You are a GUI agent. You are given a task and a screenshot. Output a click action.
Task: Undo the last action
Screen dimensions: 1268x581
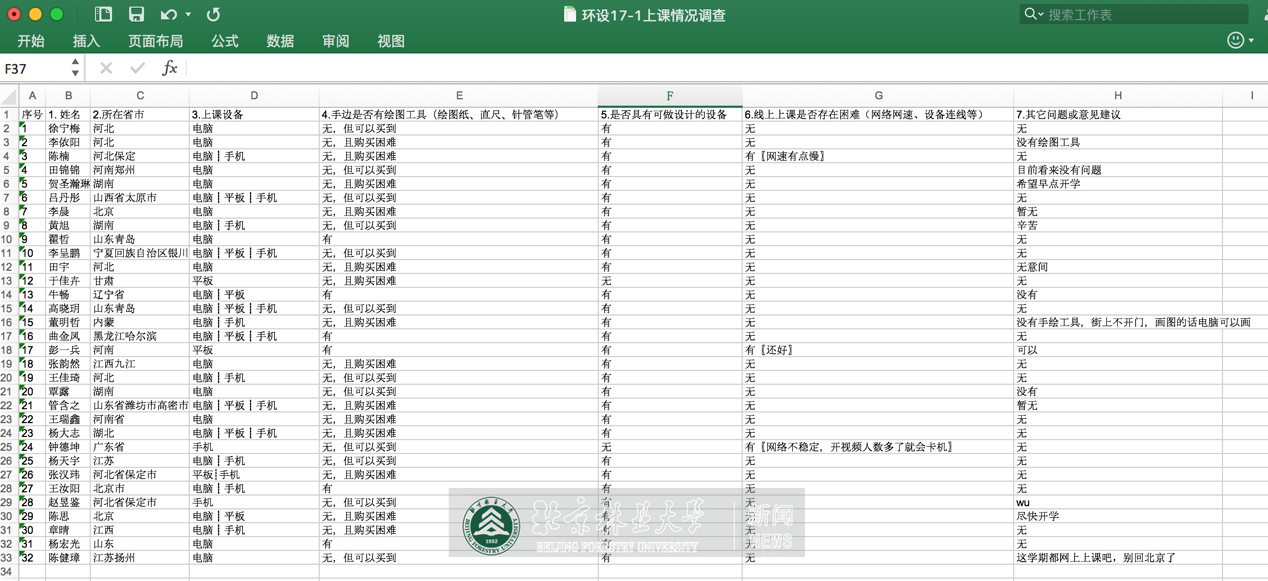coord(168,15)
